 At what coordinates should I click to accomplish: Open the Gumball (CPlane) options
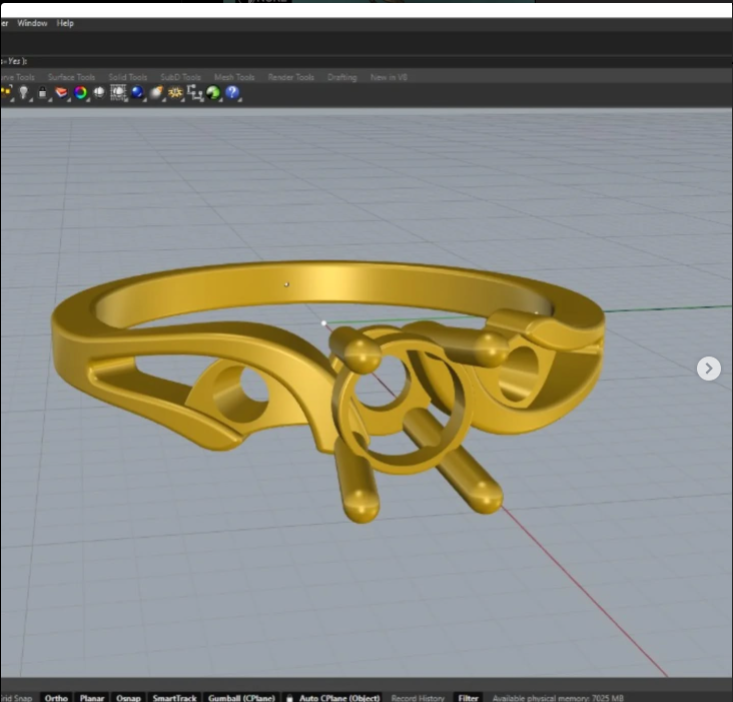click(x=241, y=697)
